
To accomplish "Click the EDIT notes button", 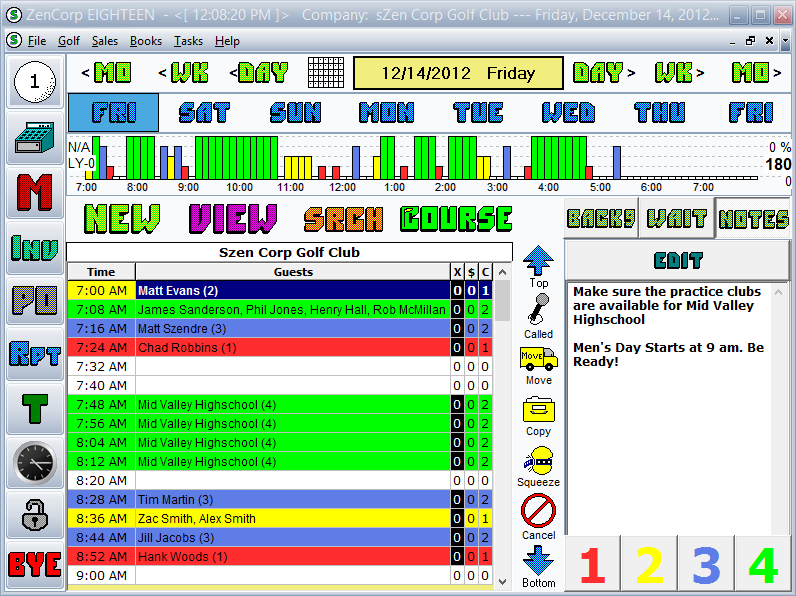I will point(677,261).
